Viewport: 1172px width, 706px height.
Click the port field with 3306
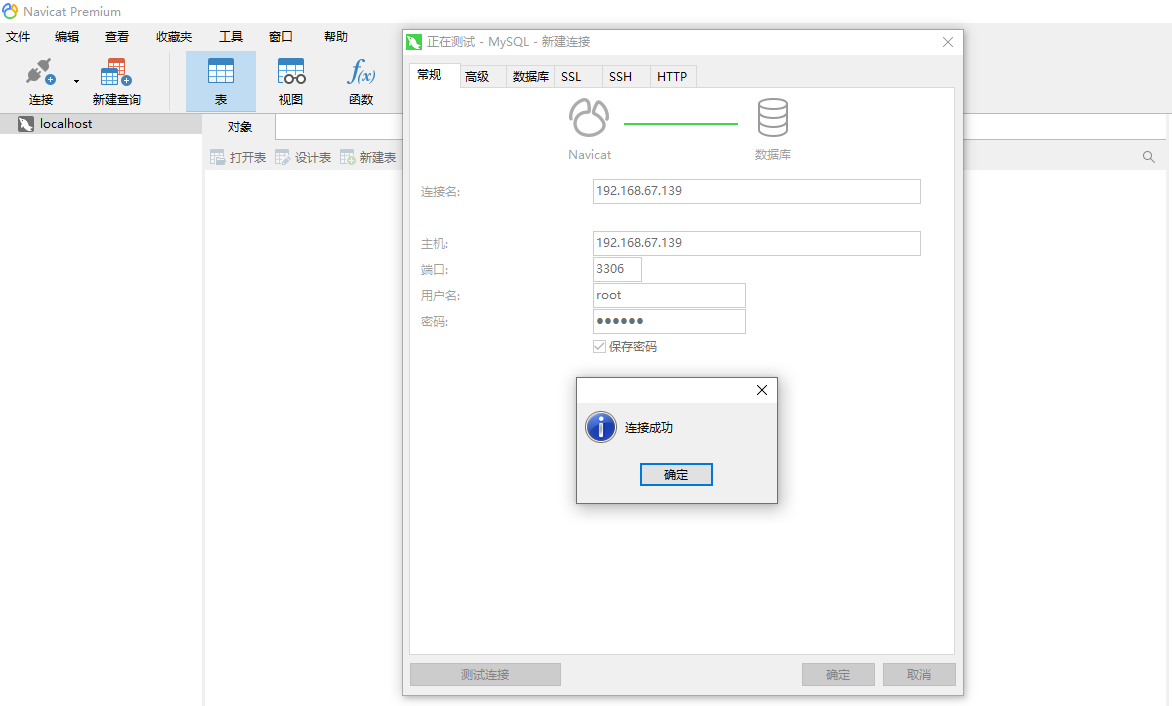click(x=617, y=269)
